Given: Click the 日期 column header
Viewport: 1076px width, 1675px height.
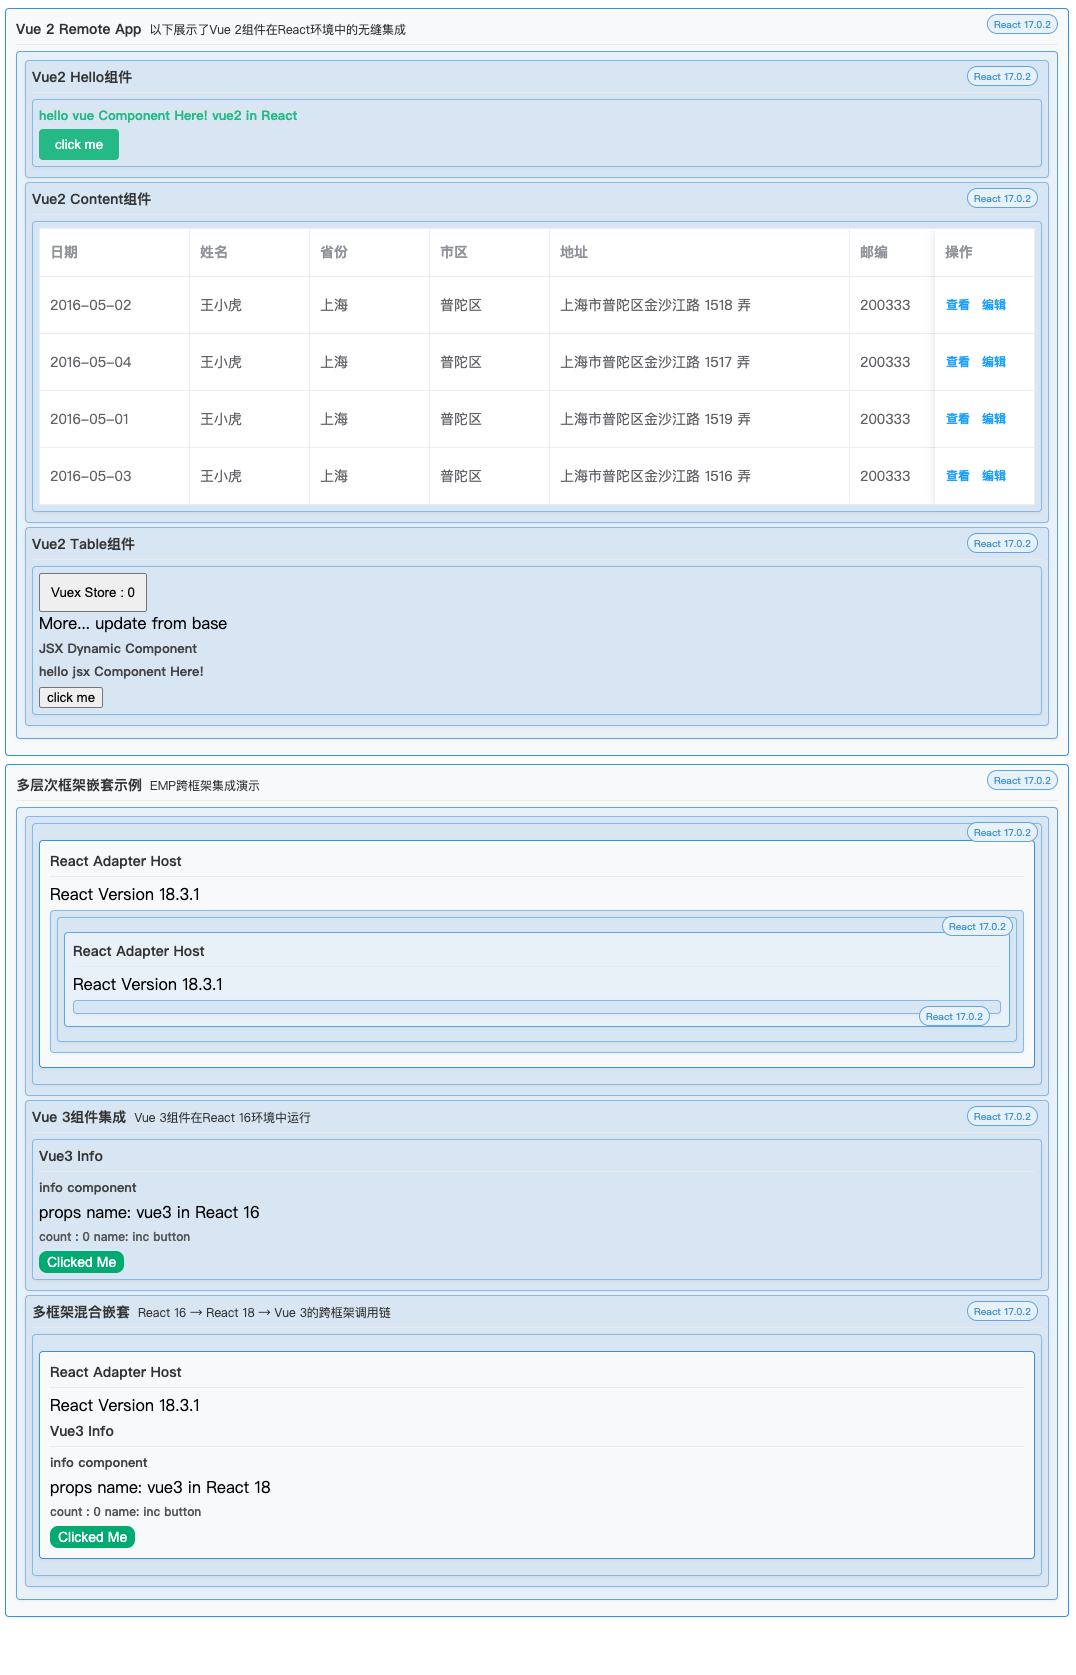Looking at the screenshot, I should 64,252.
